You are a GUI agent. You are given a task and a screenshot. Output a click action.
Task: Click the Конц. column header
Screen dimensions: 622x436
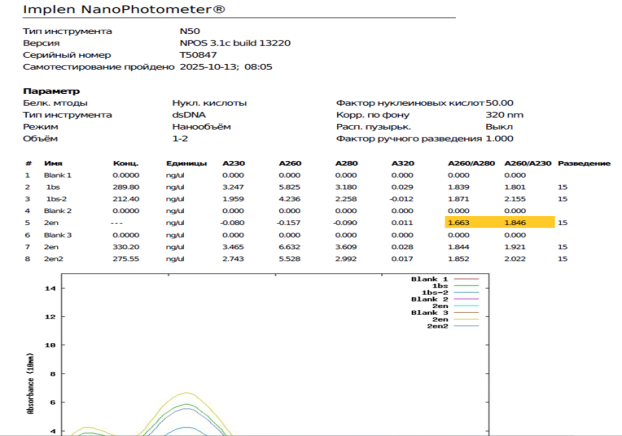[125, 163]
